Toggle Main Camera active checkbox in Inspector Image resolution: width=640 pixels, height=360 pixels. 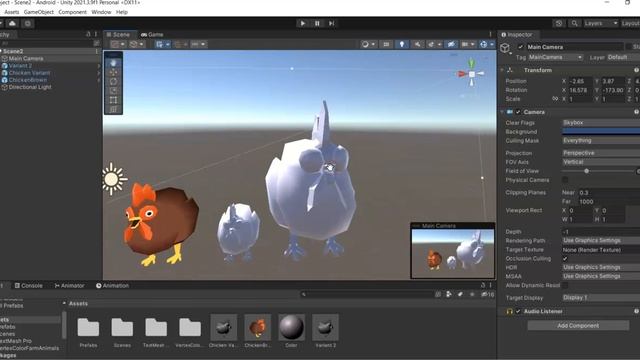[x=520, y=47]
